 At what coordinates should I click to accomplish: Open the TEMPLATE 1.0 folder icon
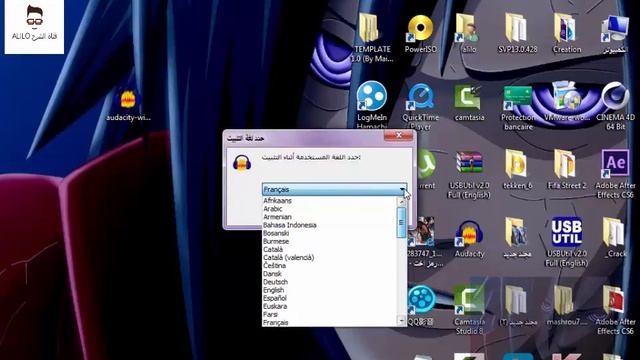pos(369,28)
